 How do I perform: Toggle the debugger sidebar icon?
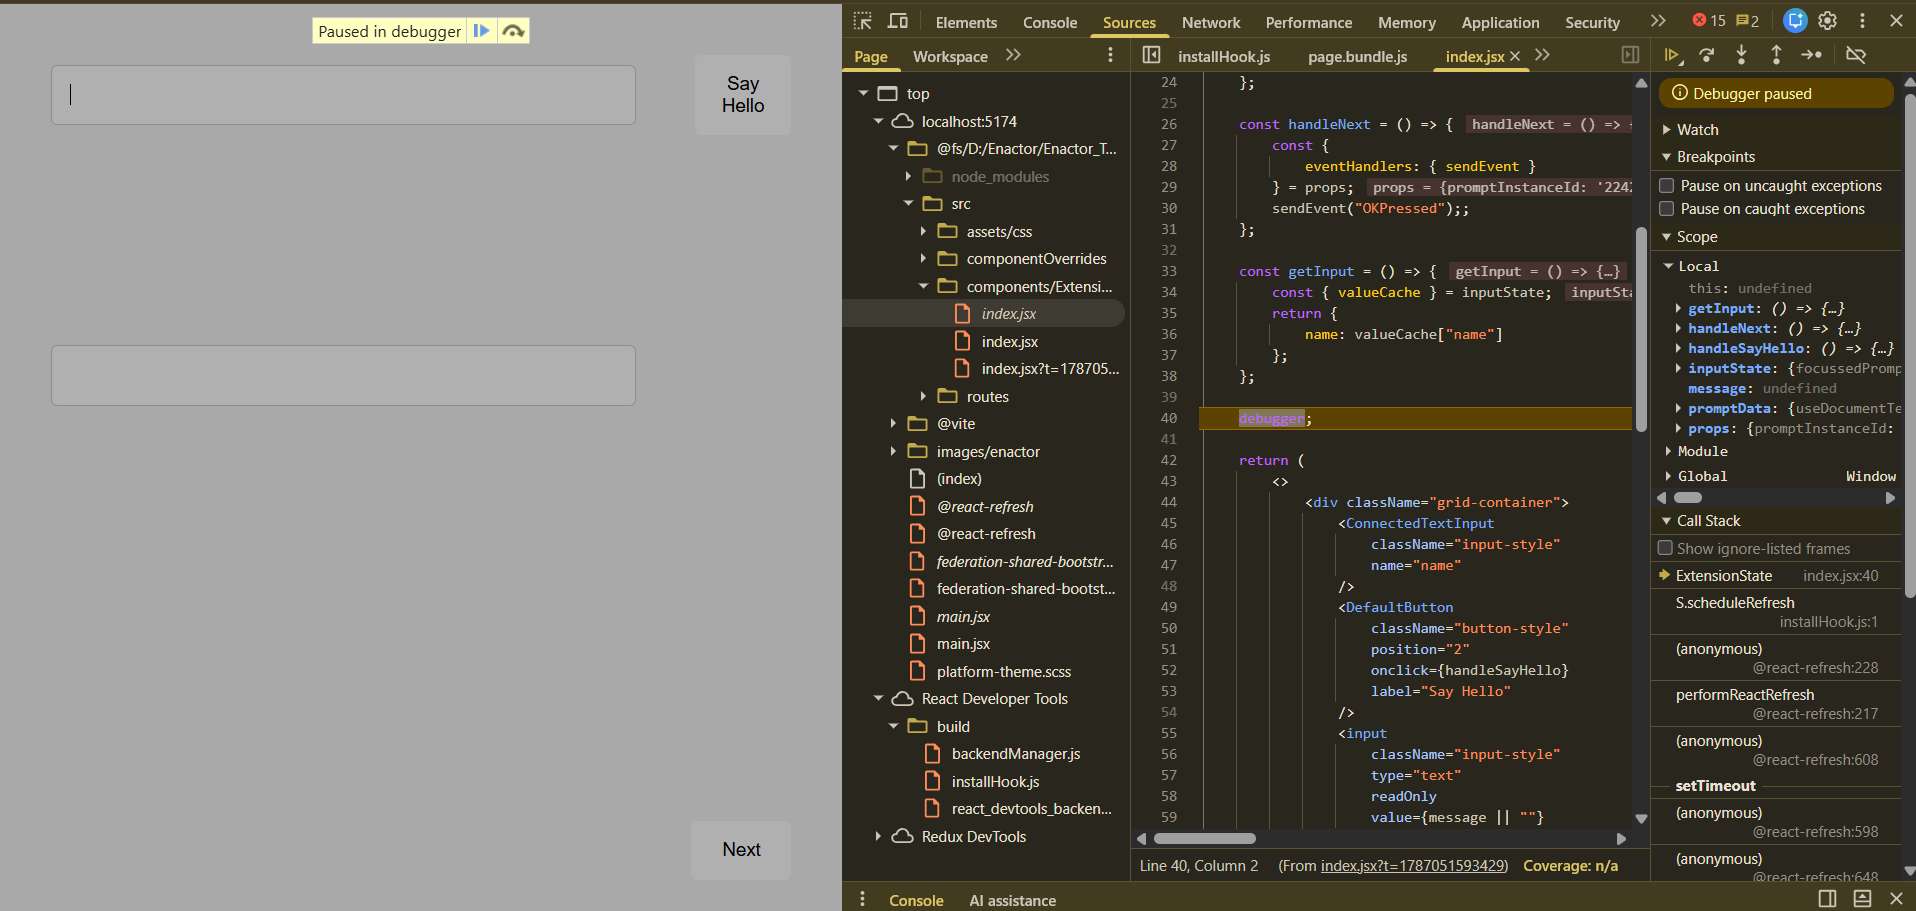[x=1630, y=55]
